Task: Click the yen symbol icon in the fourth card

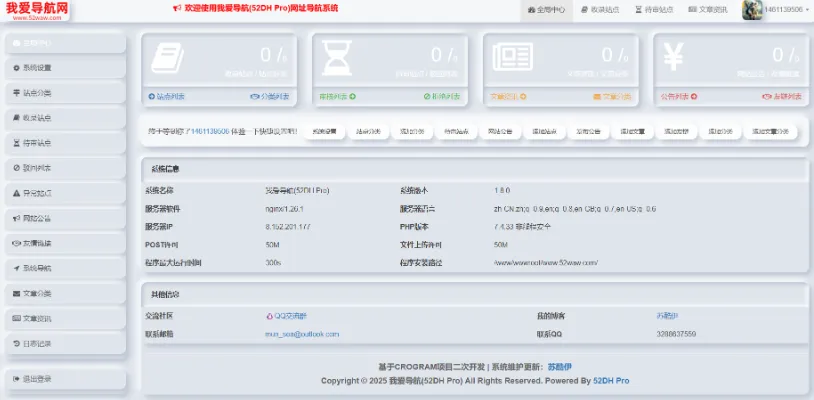Action: (673, 58)
